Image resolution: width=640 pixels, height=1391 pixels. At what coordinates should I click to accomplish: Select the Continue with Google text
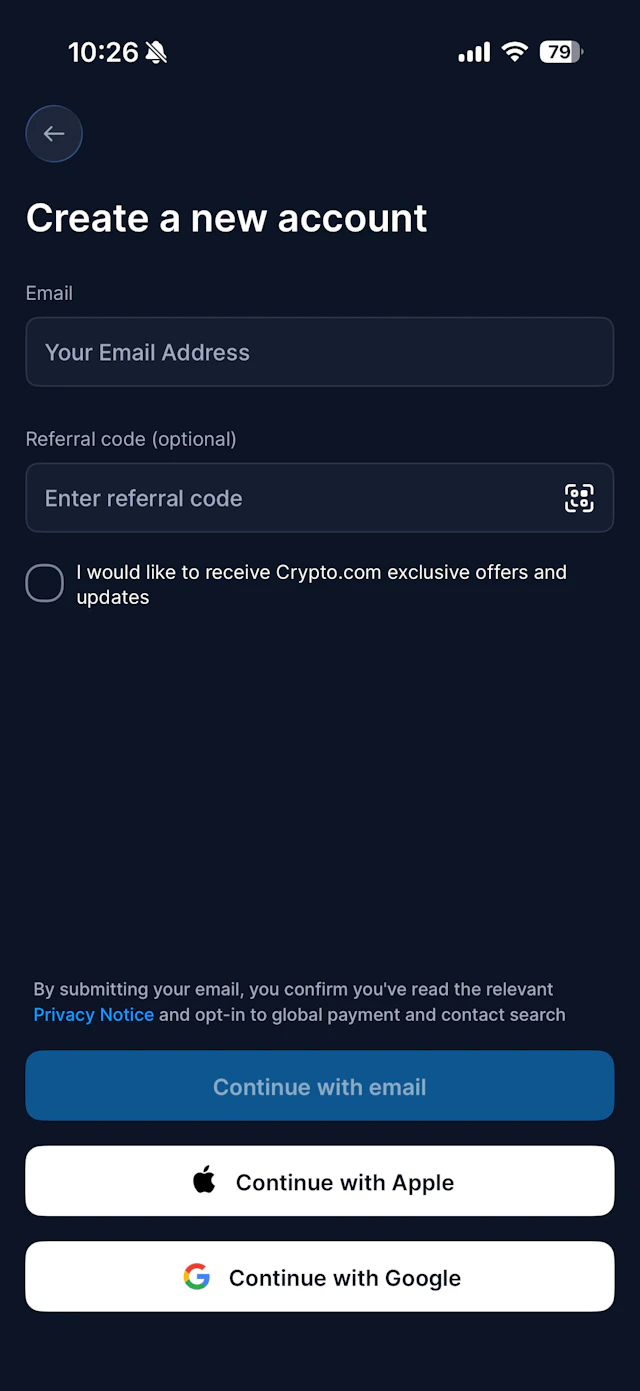click(345, 1278)
